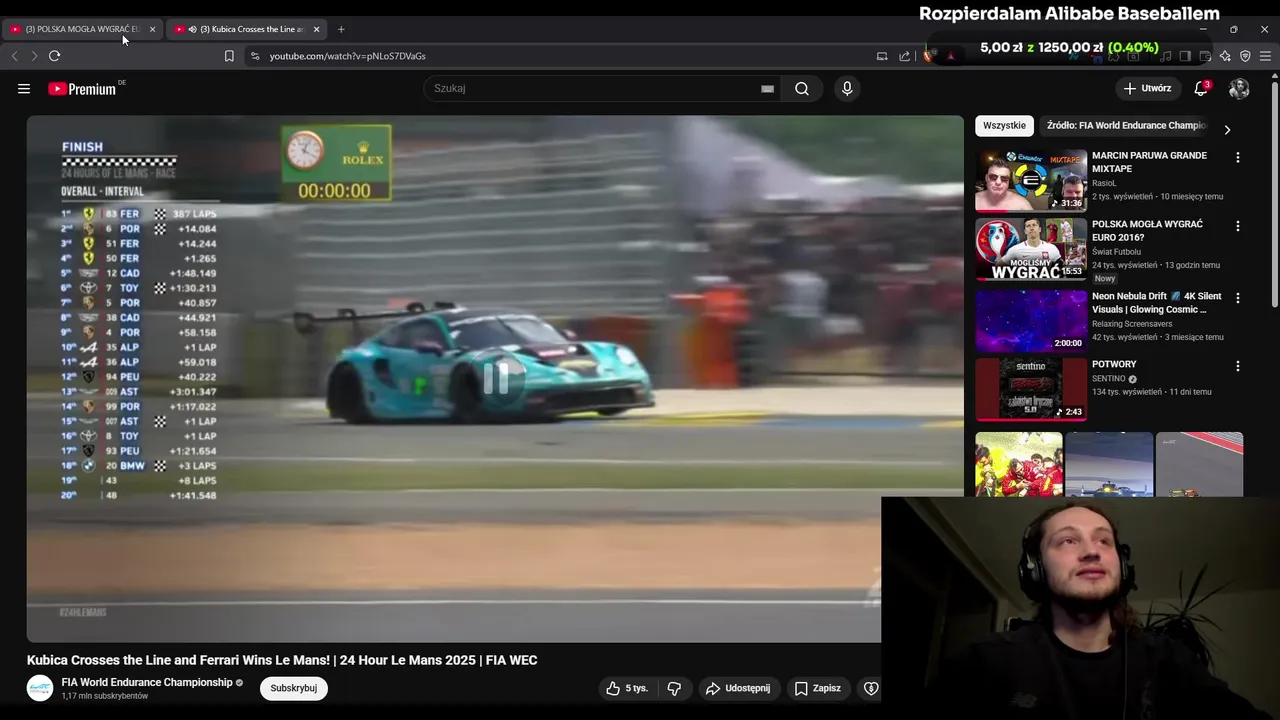This screenshot has height=720, width=1280.
Task: Click the page vertical scrollbar
Action: click(1275, 195)
